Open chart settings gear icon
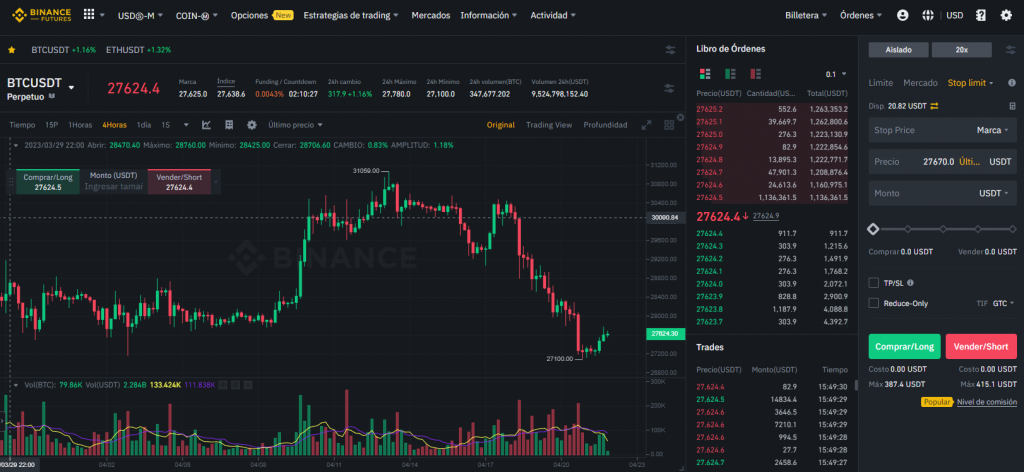The image size is (1024, 472). [251, 125]
